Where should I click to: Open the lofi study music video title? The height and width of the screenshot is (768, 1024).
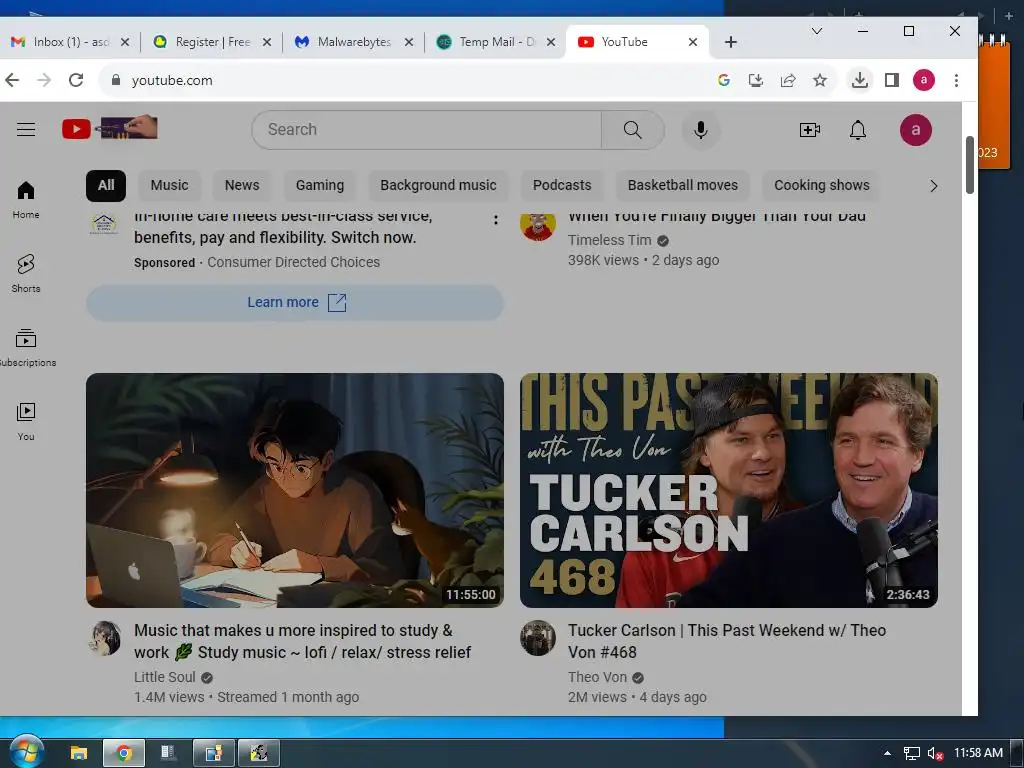coord(302,641)
